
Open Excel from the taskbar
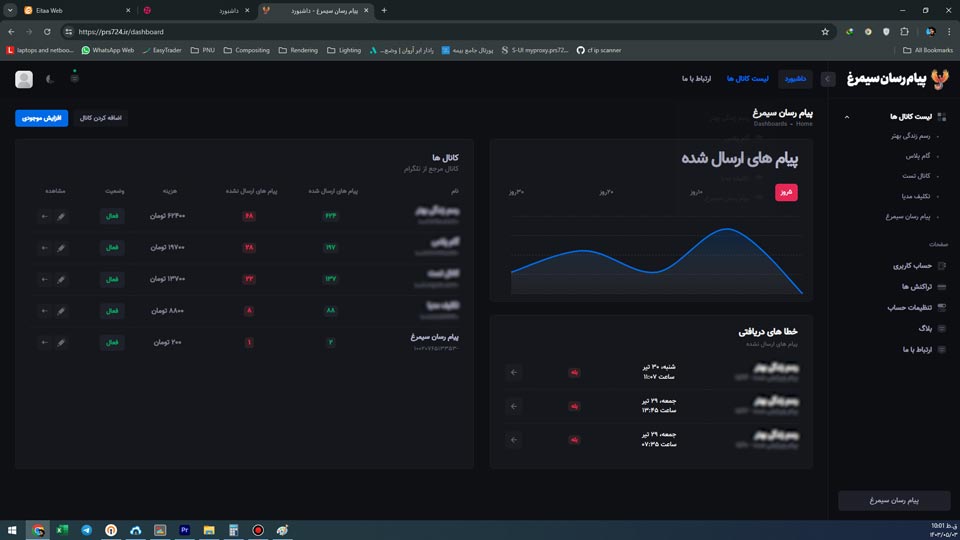pyautogui.click(x=62, y=530)
